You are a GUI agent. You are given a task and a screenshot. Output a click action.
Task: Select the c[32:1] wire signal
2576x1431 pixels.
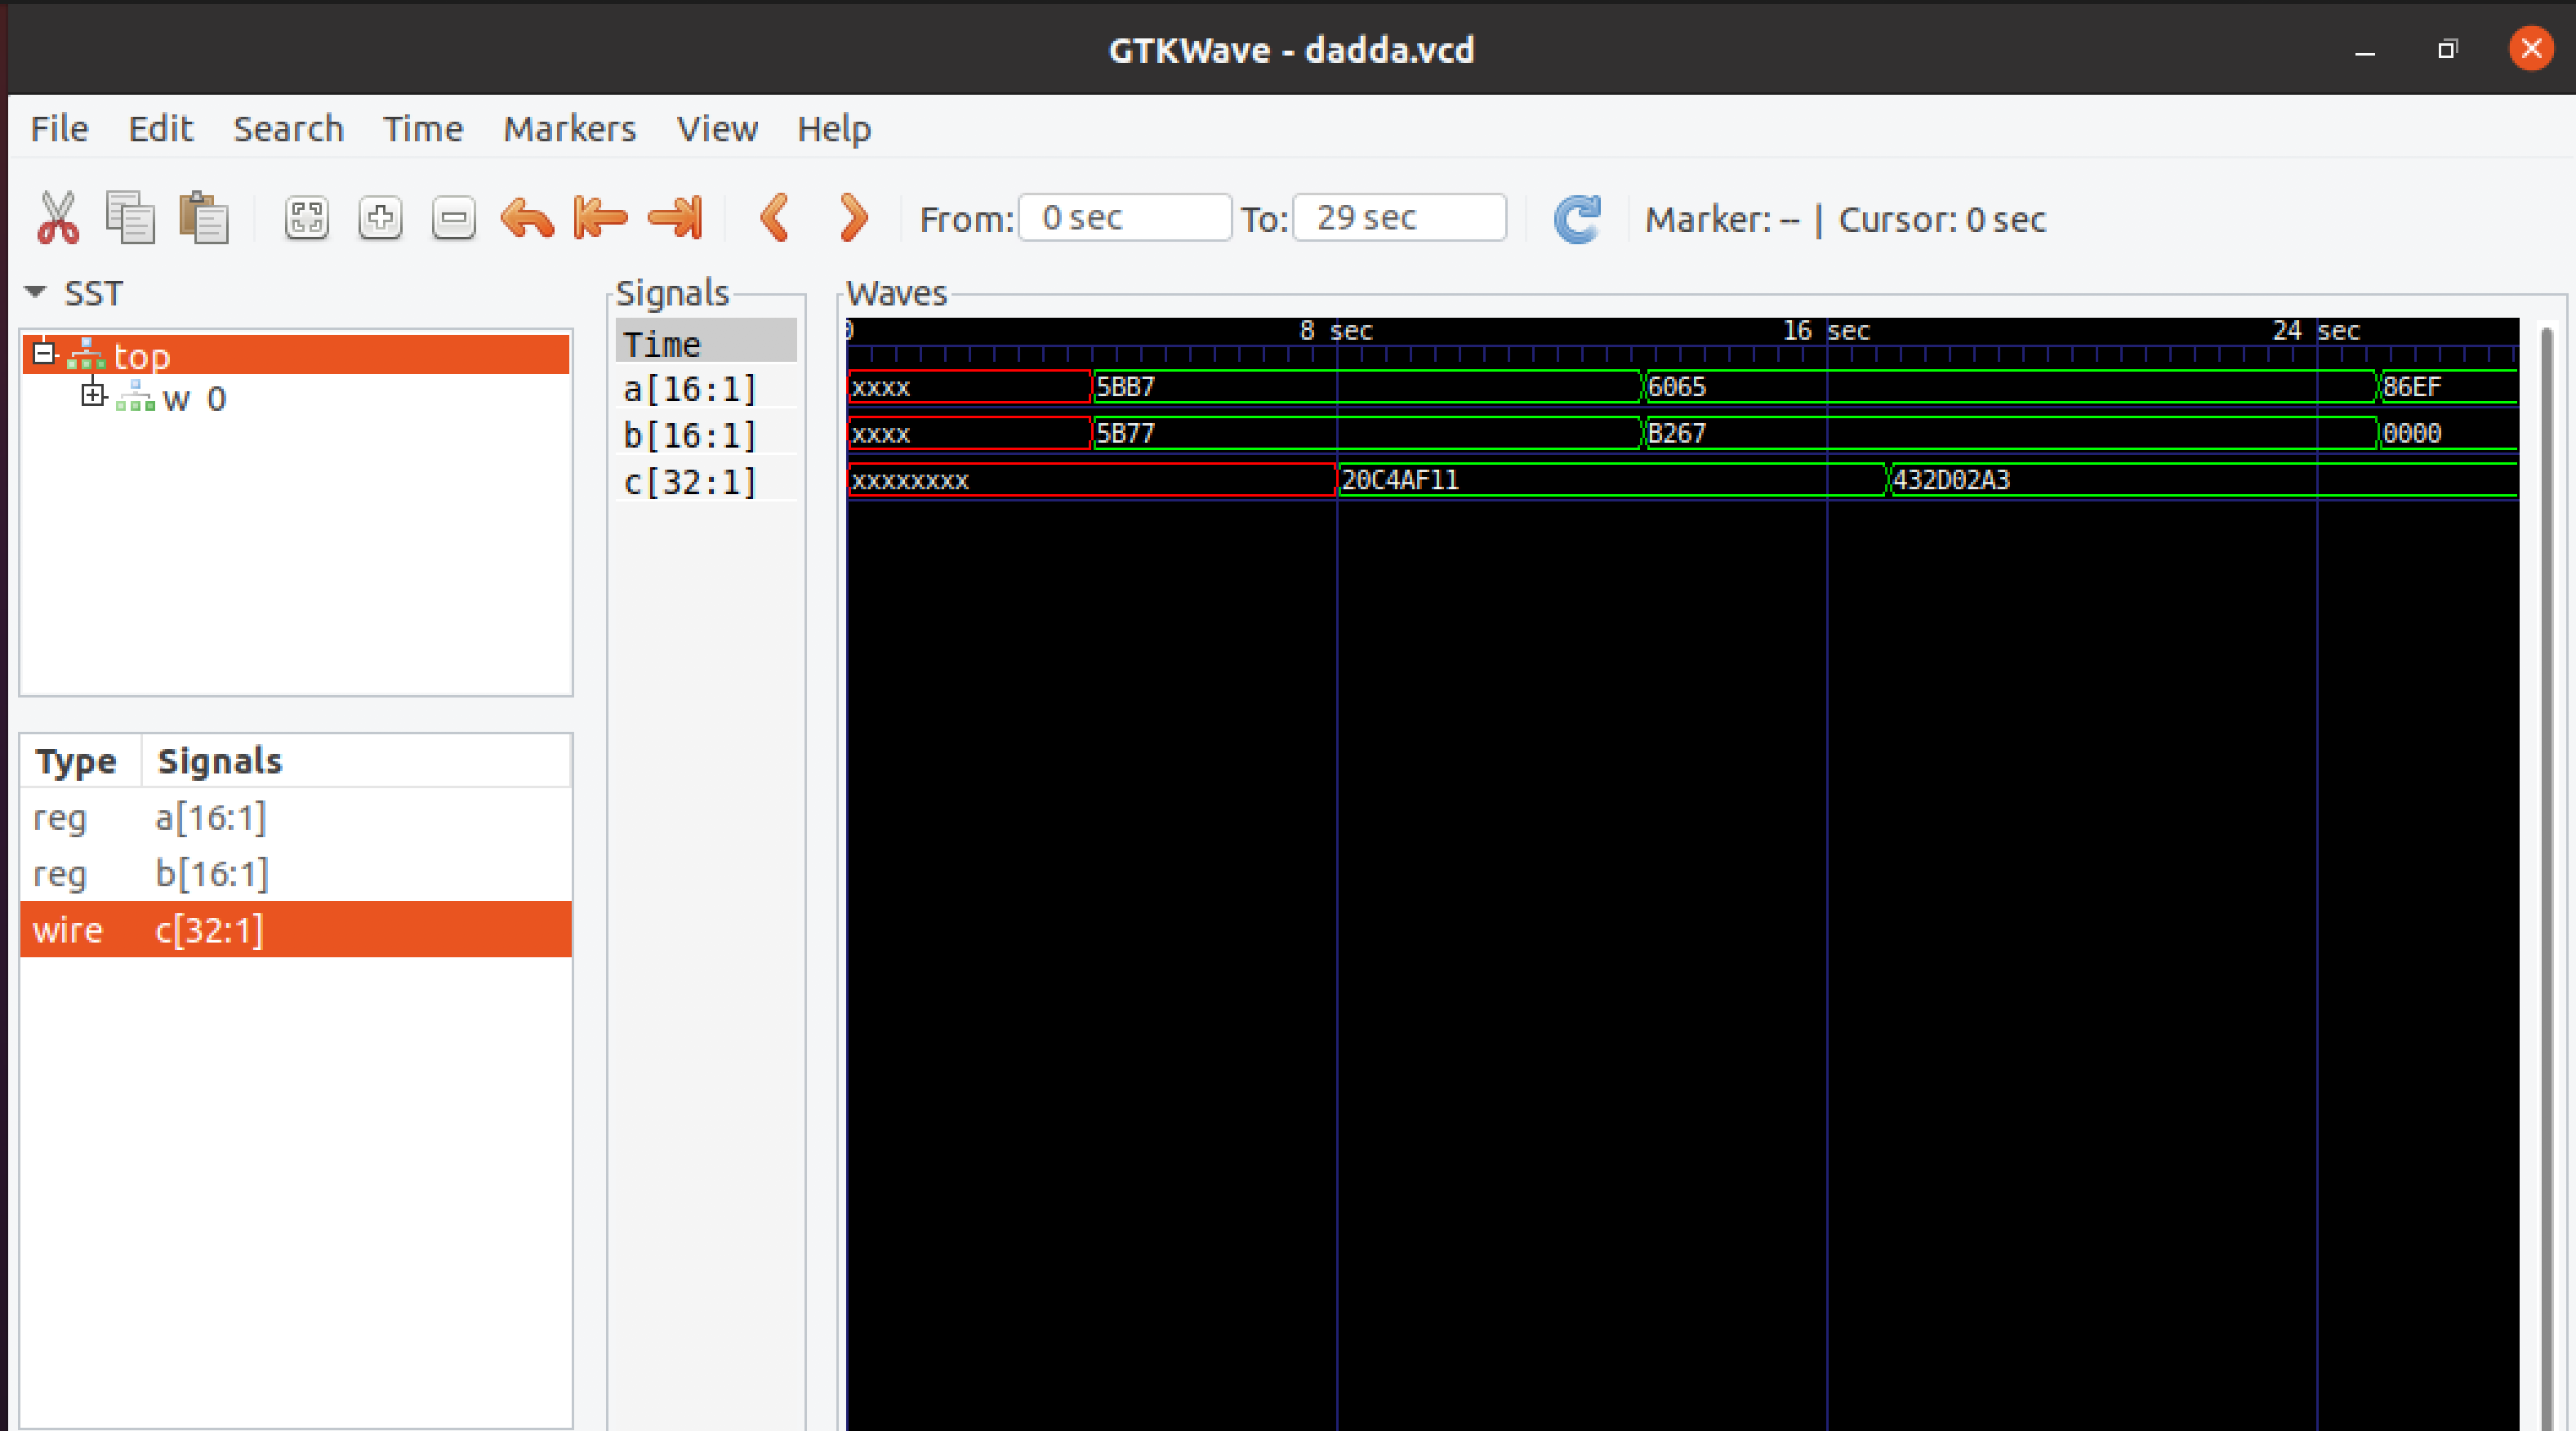pyautogui.click(x=208, y=929)
